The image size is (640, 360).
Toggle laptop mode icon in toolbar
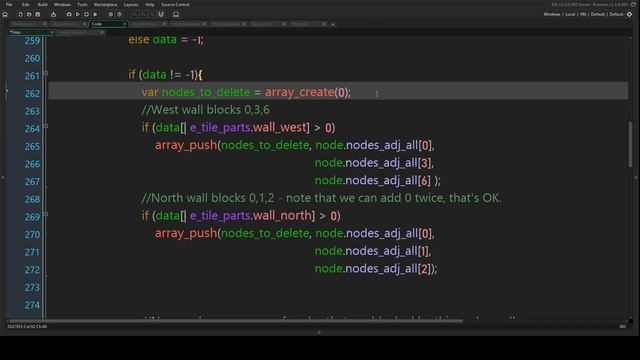tap(176, 14)
